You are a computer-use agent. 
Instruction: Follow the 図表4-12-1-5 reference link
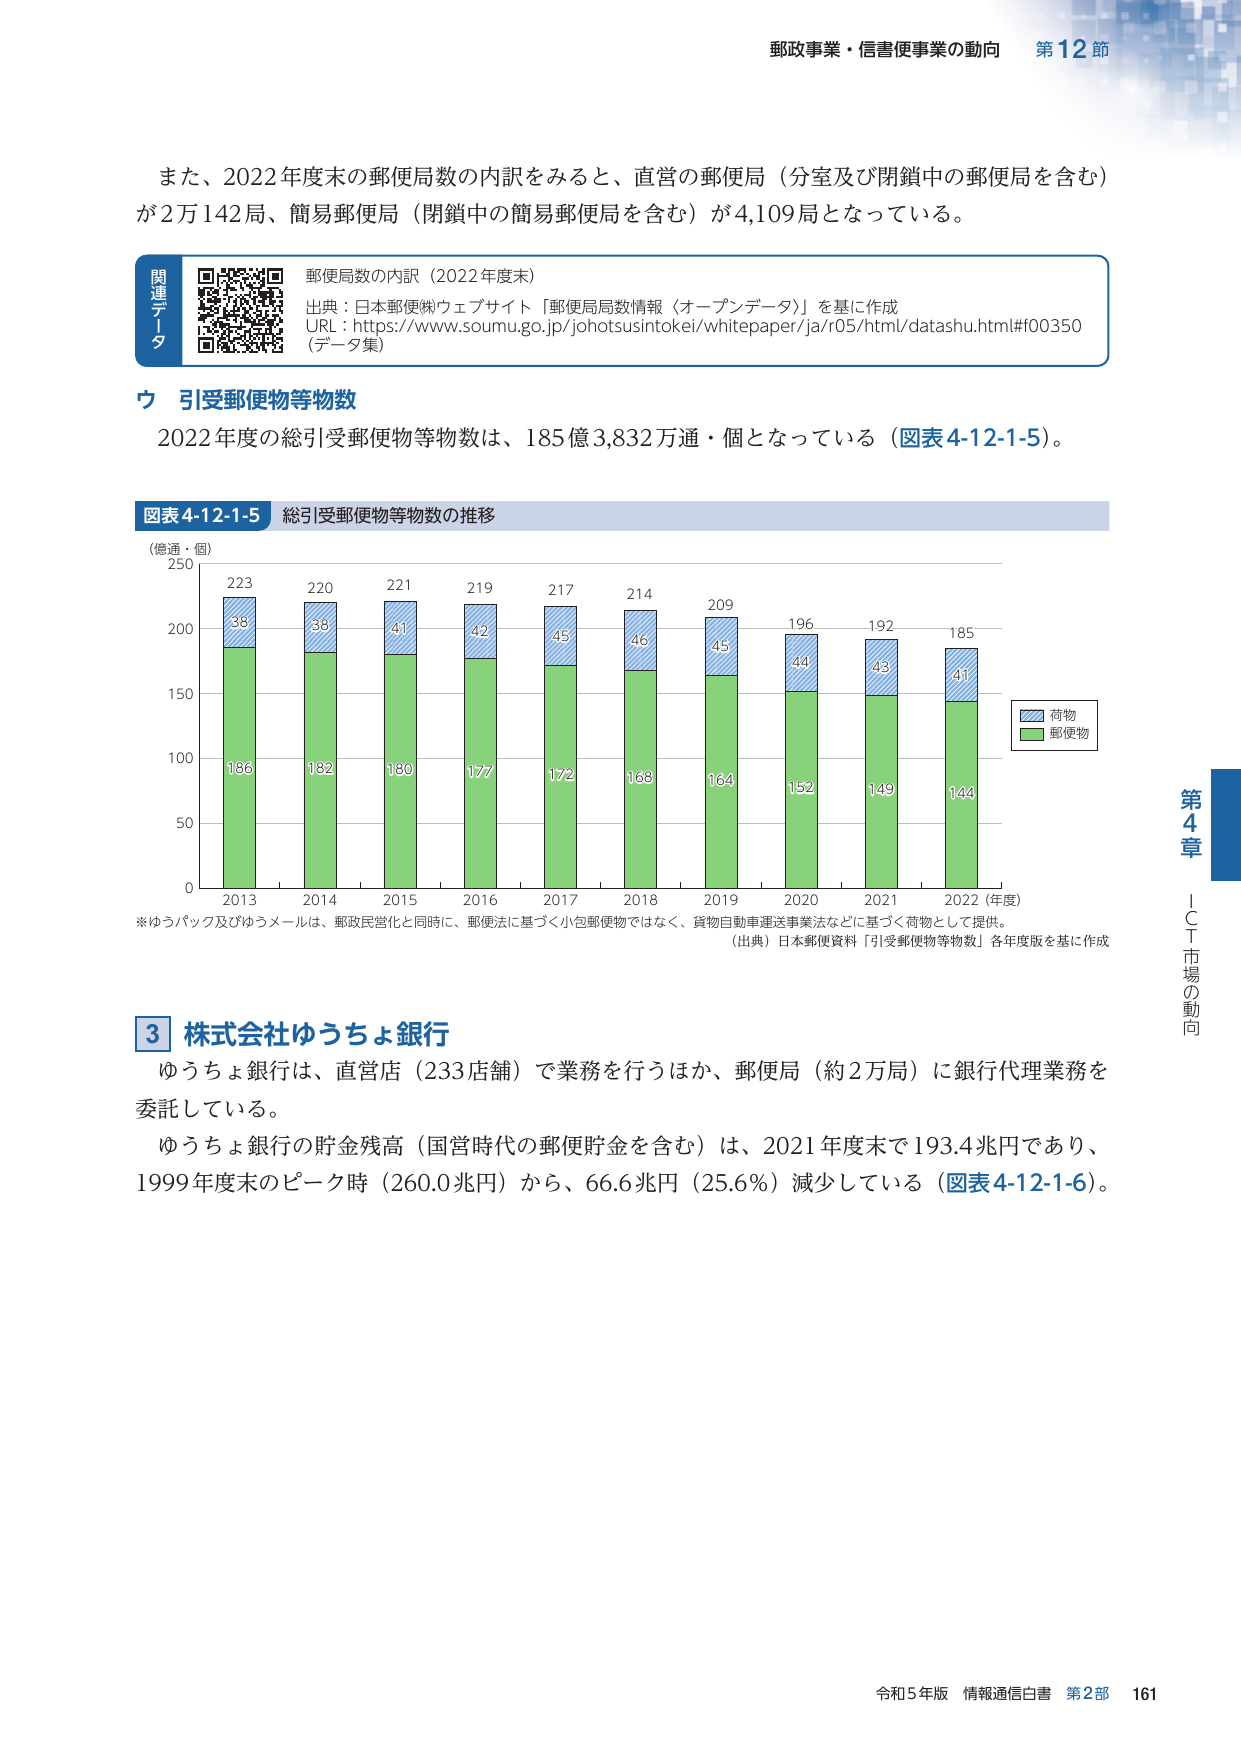(970, 438)
